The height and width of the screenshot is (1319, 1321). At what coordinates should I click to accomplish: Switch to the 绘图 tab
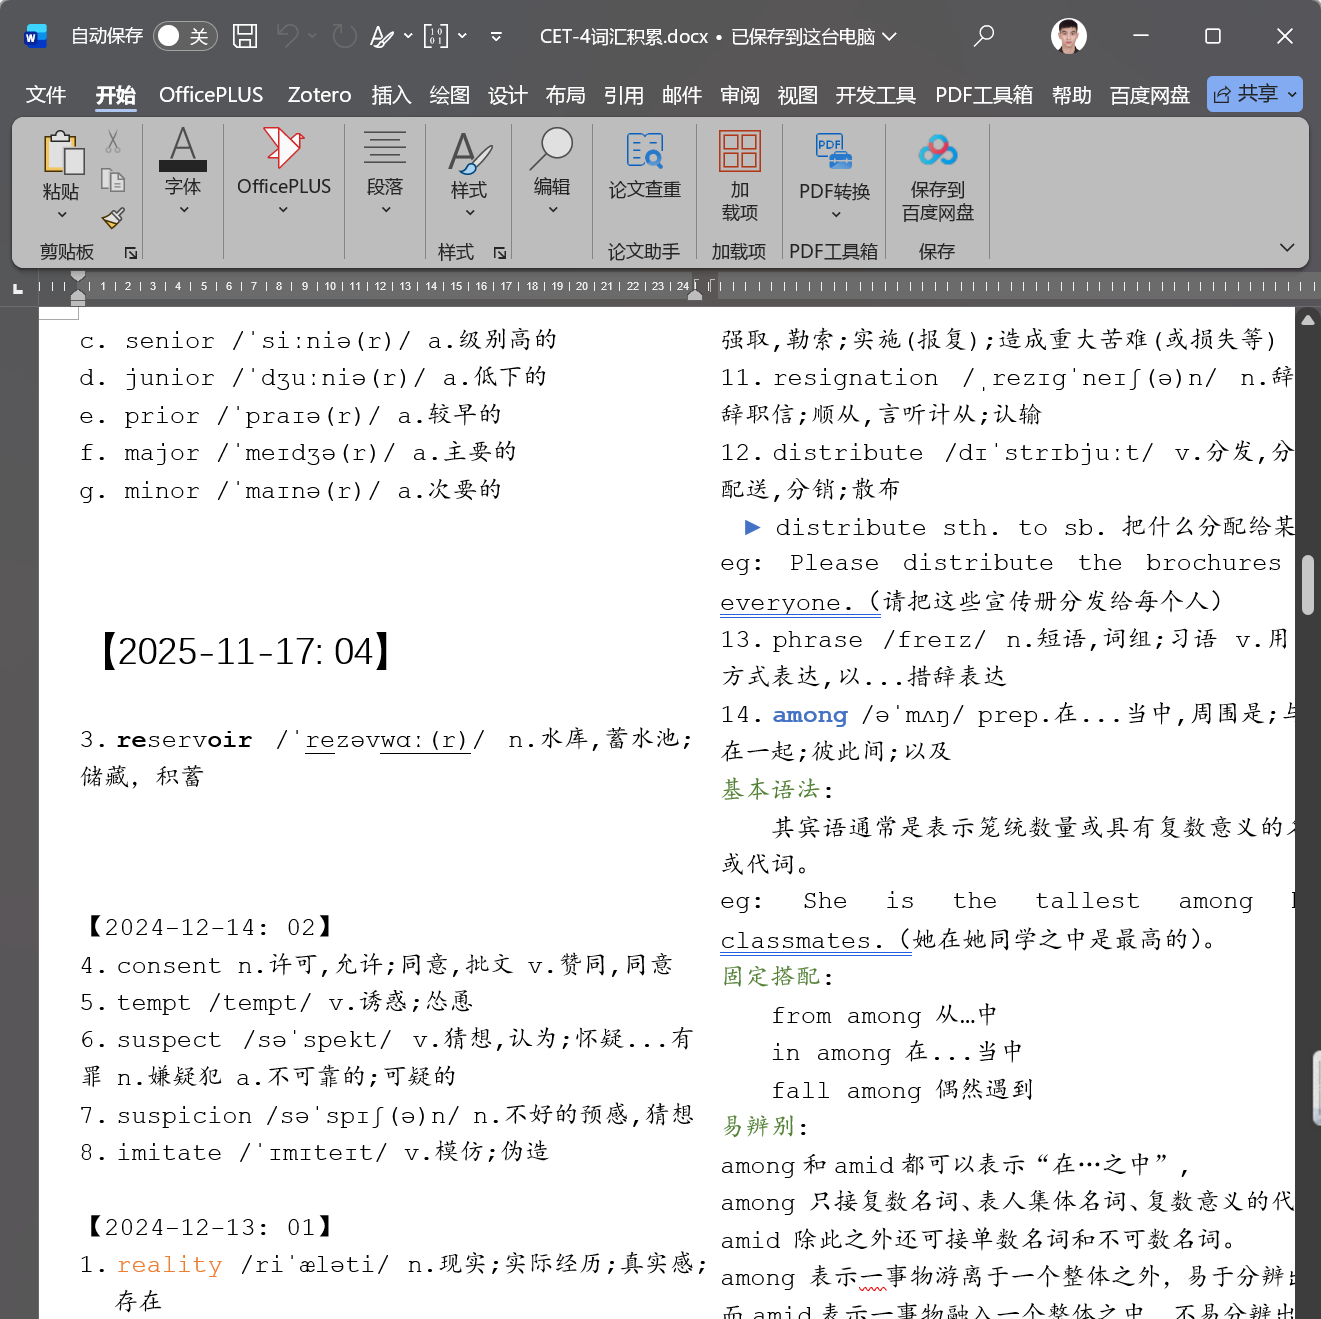(x=449, y=95)
